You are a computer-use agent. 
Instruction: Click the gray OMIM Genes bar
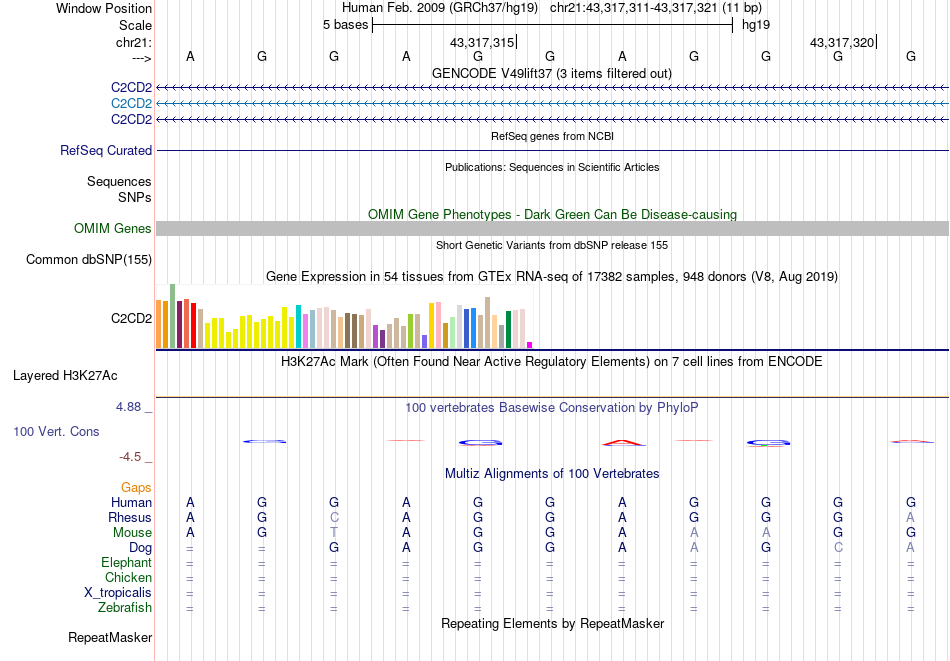click(x=552, y=228)
